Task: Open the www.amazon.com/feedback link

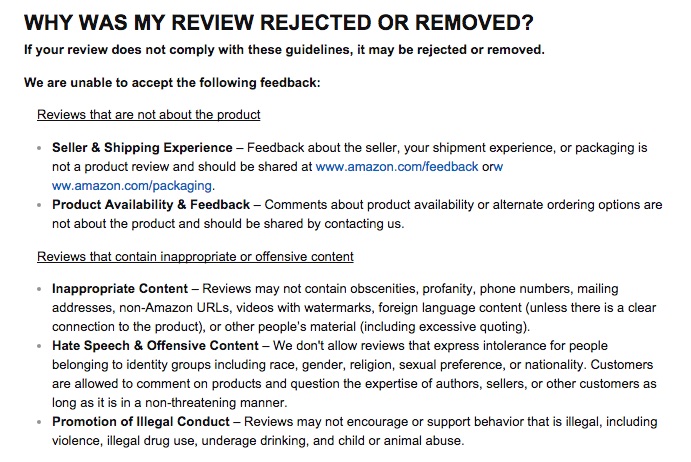Action: (x=397, y=167)
